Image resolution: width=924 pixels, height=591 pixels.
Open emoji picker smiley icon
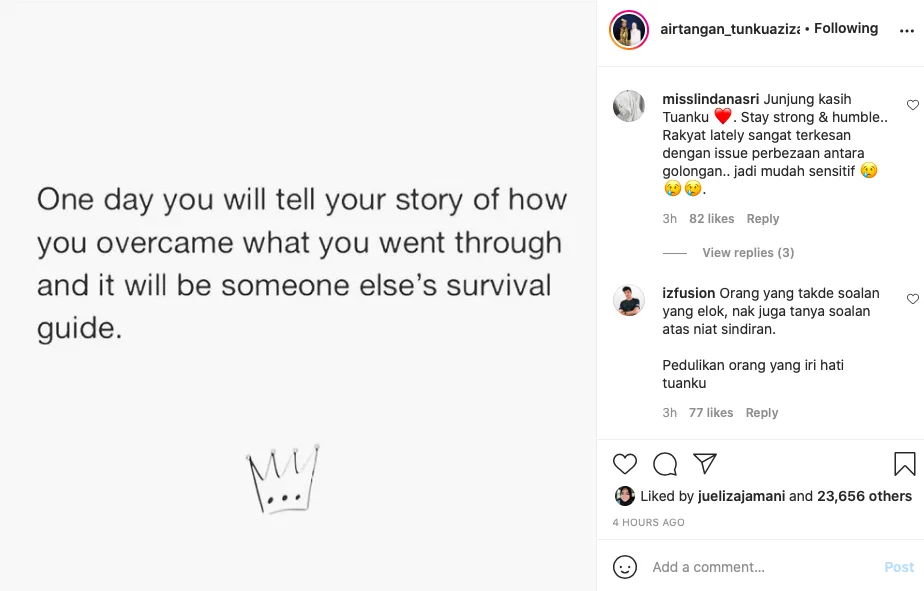pyautogui.click(x=625, y=567)
